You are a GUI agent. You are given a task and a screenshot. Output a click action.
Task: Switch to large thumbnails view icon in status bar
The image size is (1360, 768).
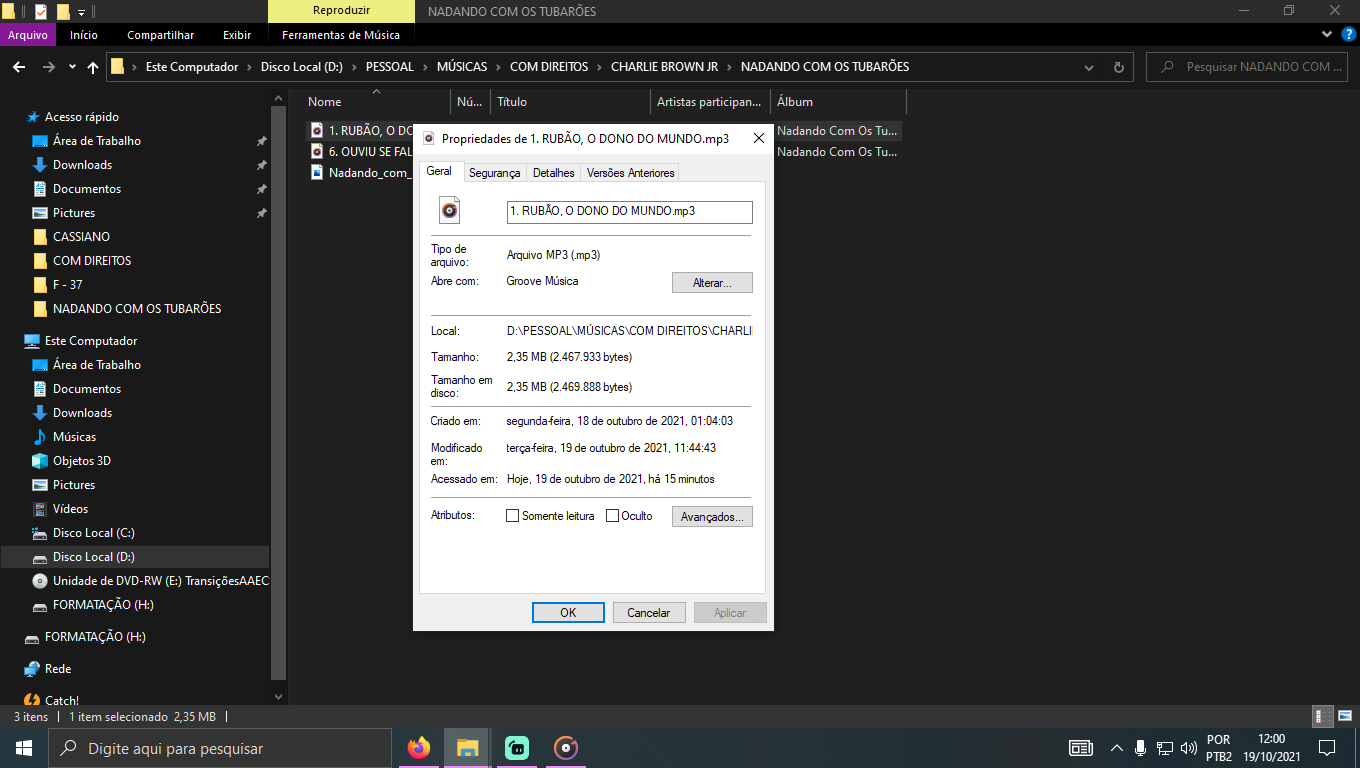1344,716
